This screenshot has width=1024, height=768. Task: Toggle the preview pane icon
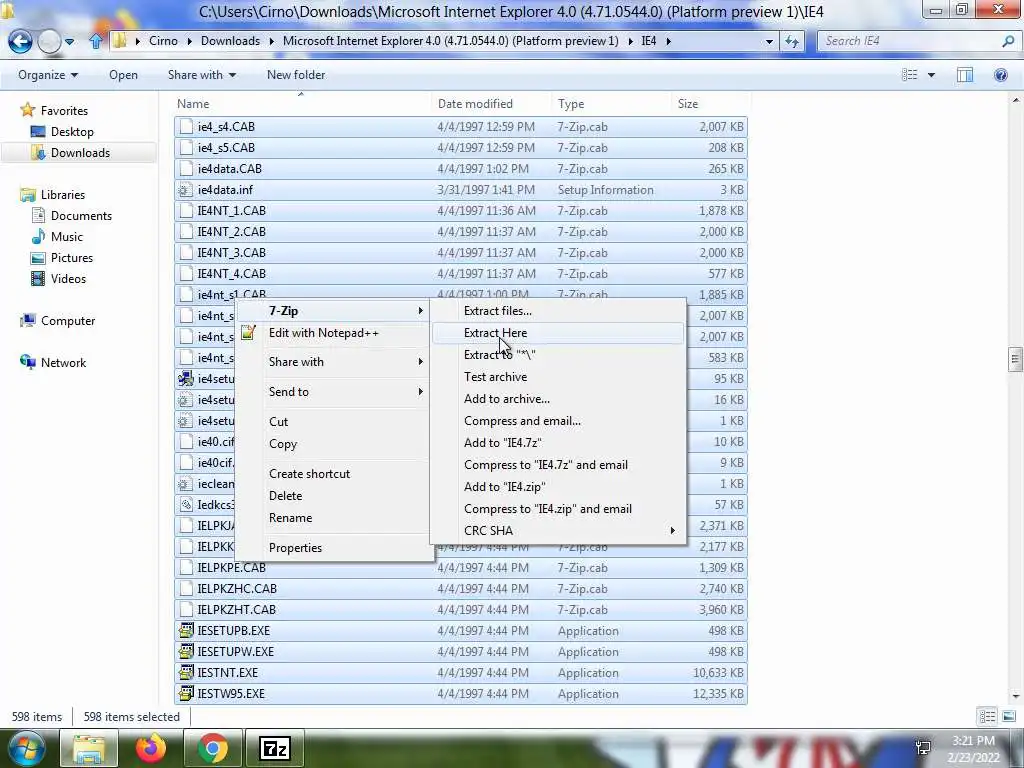click(x=965, y=75)
